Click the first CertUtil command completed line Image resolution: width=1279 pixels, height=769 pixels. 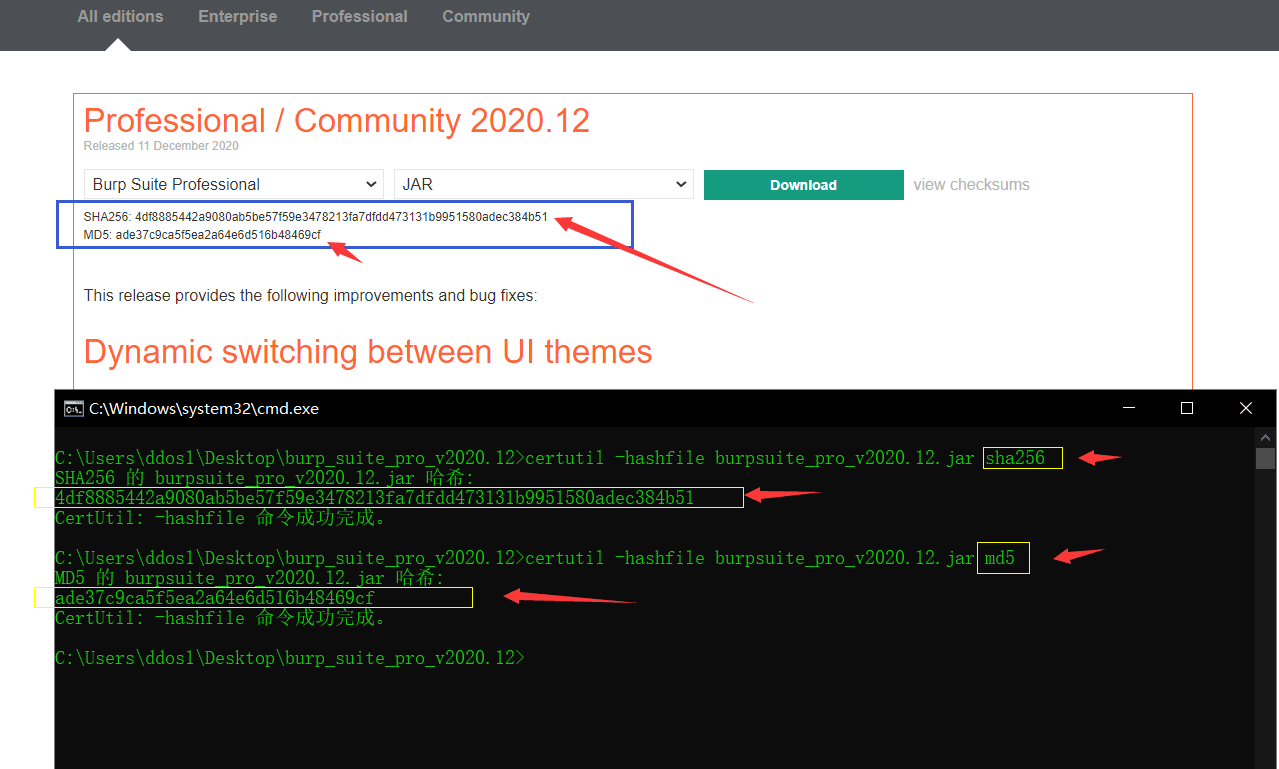click(220, 518)
